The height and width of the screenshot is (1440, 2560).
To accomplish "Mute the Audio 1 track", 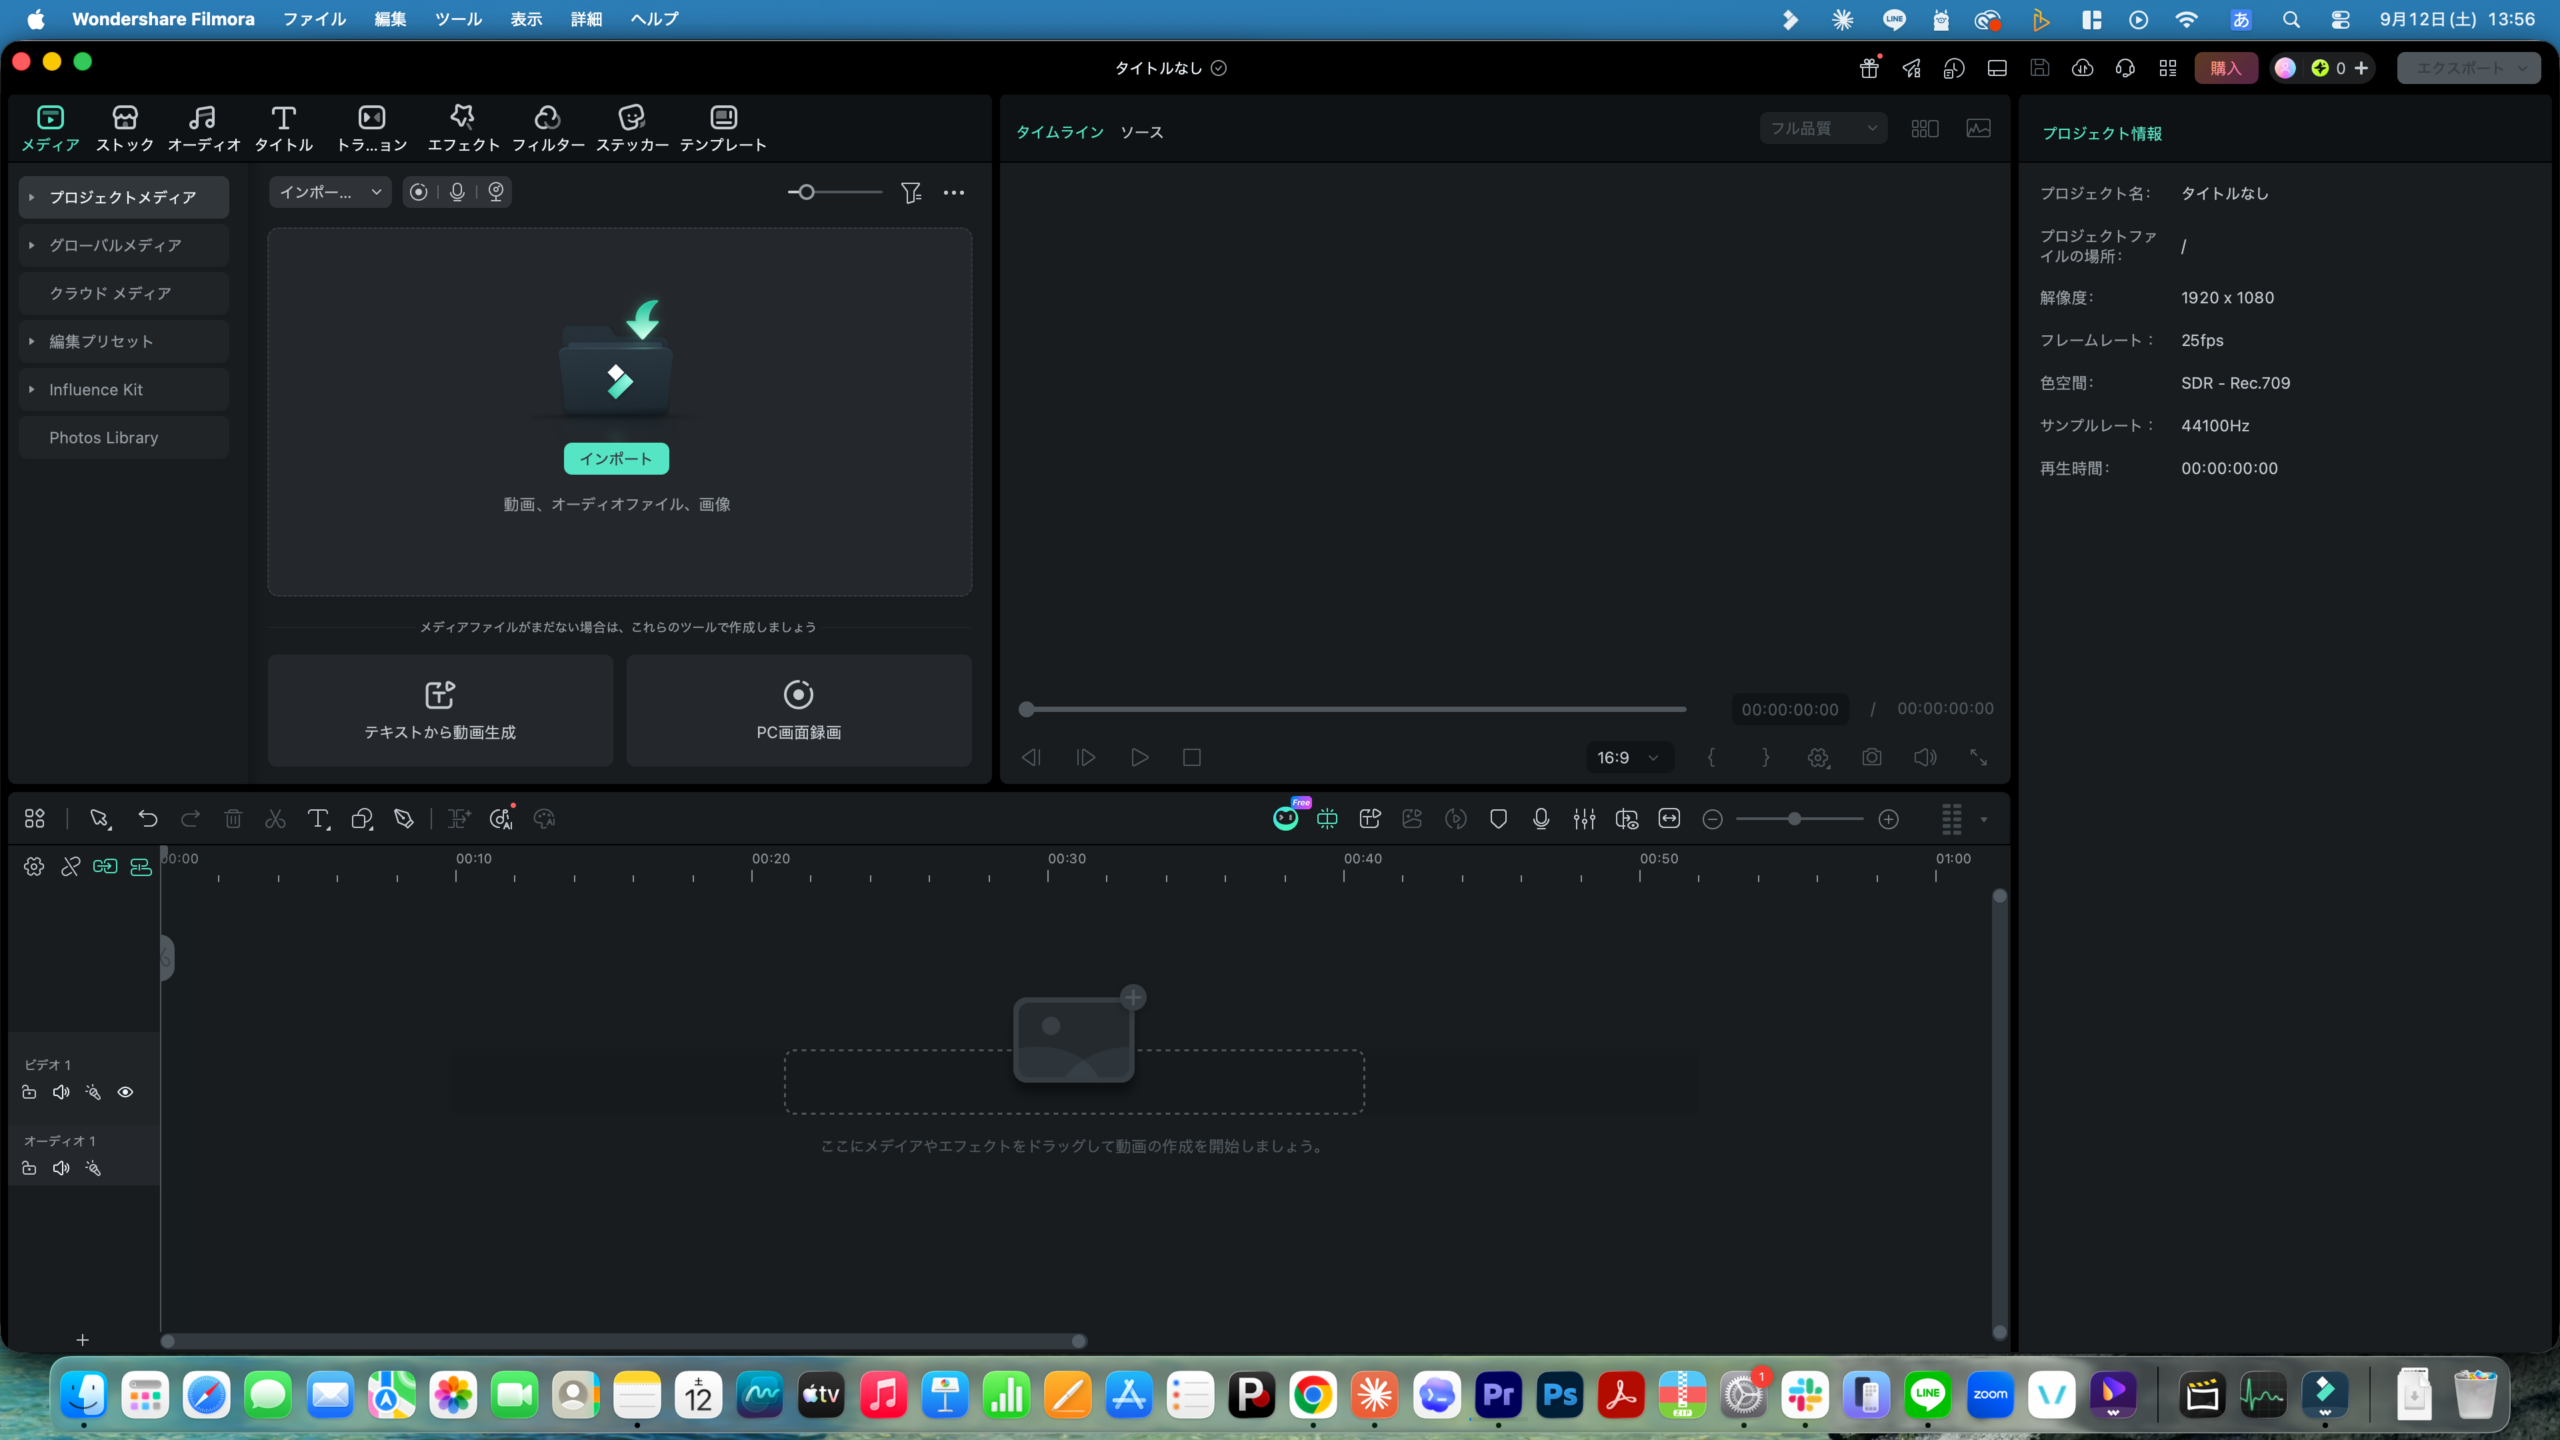I will [x=61, y=1168].
